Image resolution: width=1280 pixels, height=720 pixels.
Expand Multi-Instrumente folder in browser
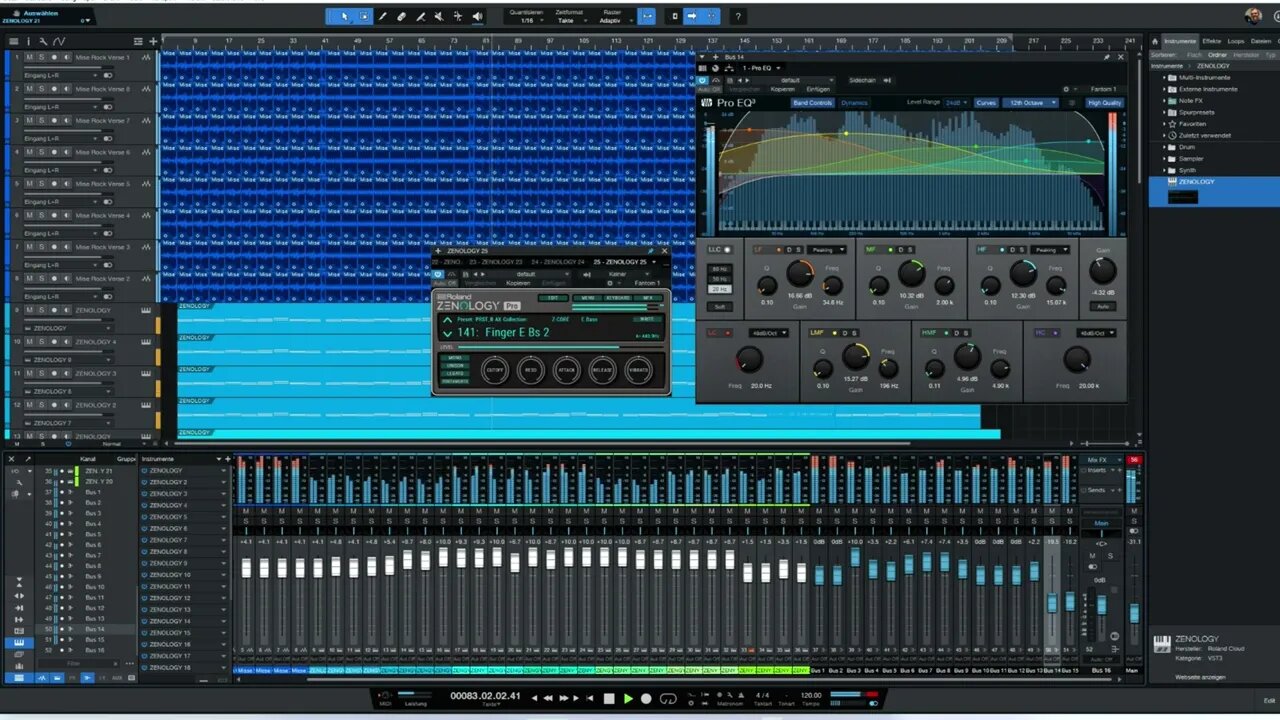[x=1165, y=77]
